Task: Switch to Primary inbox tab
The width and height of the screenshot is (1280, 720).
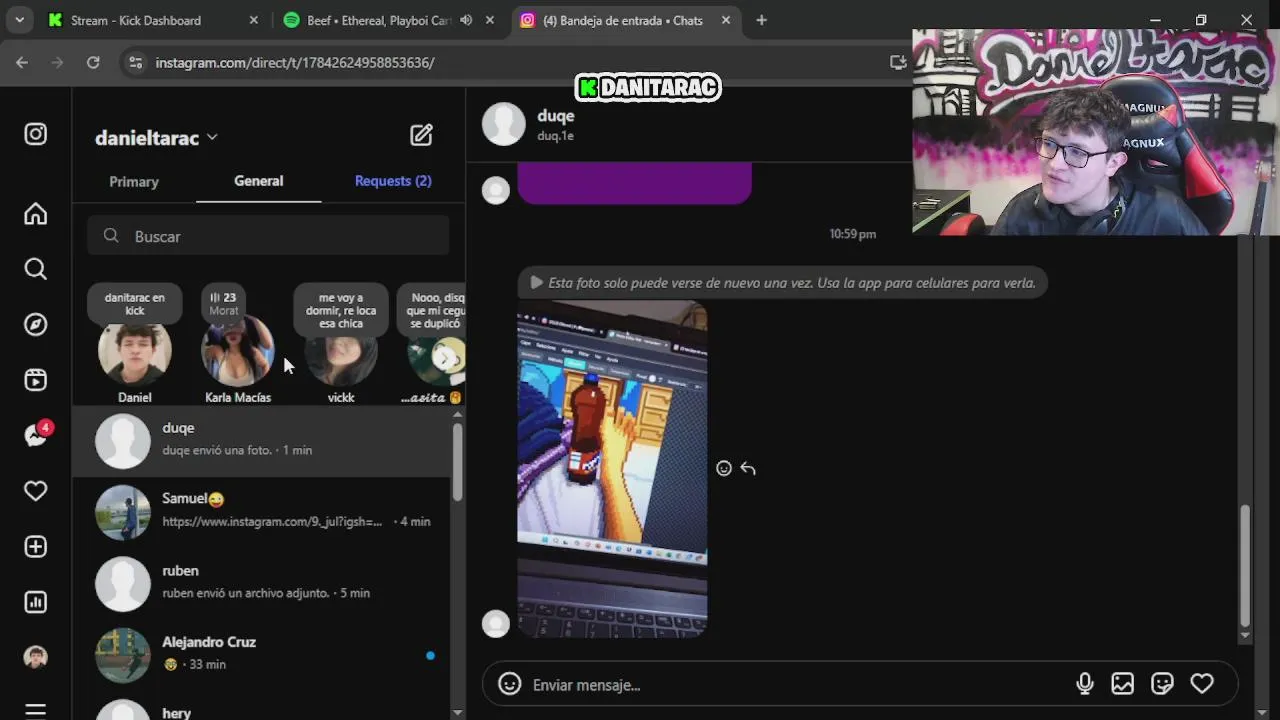Action: 134,182
